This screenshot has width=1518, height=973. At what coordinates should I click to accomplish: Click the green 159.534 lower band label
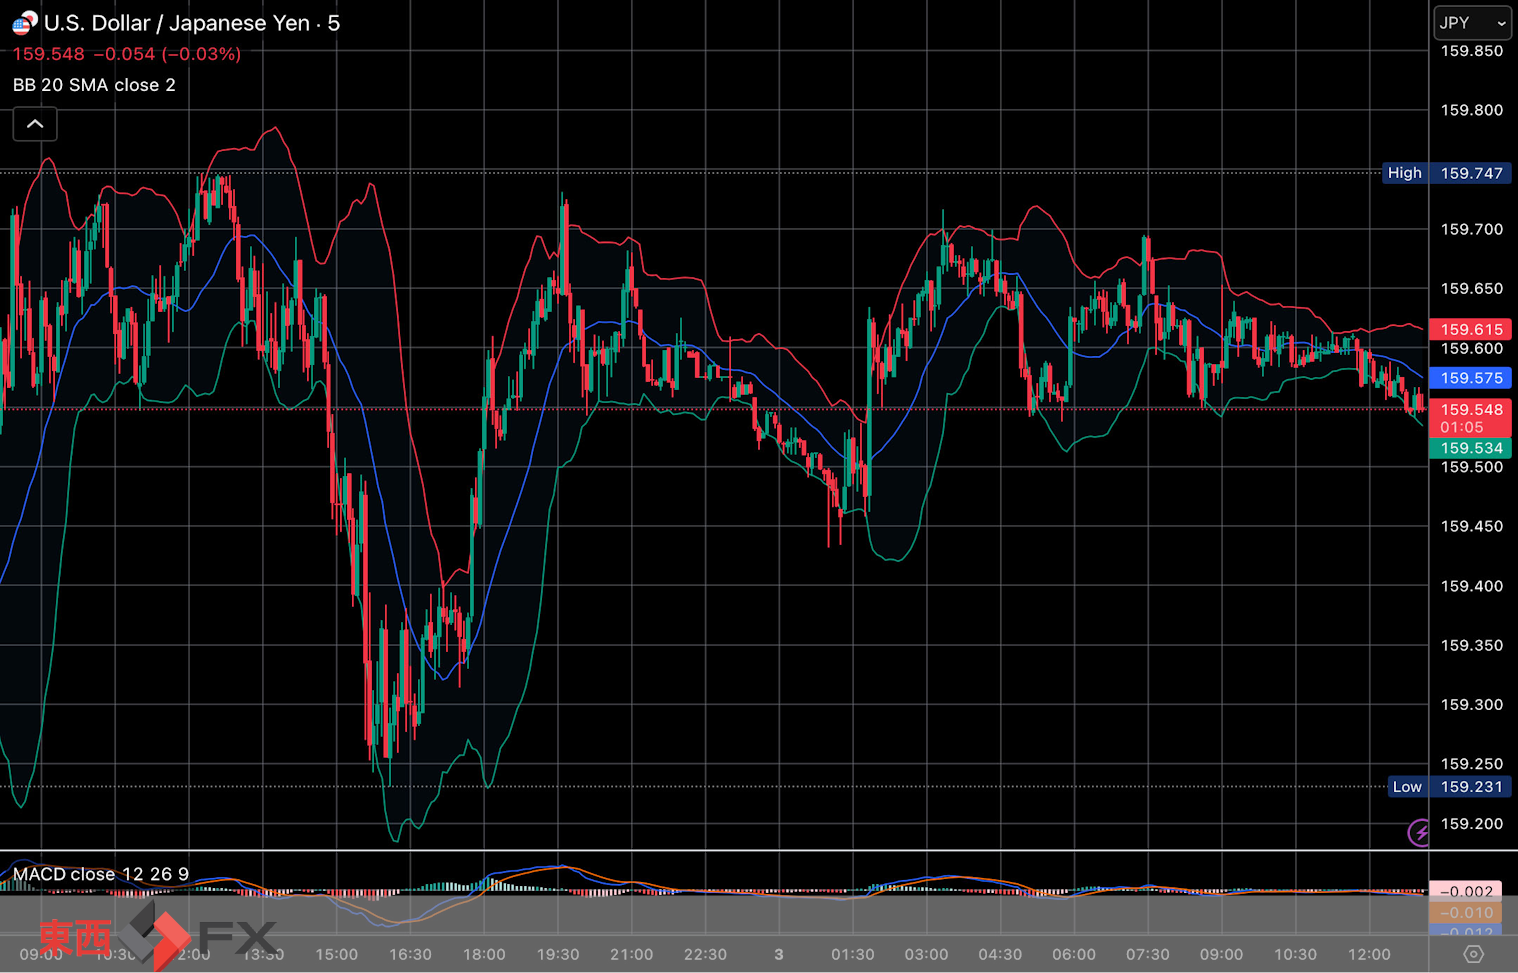click(1470, 448)
